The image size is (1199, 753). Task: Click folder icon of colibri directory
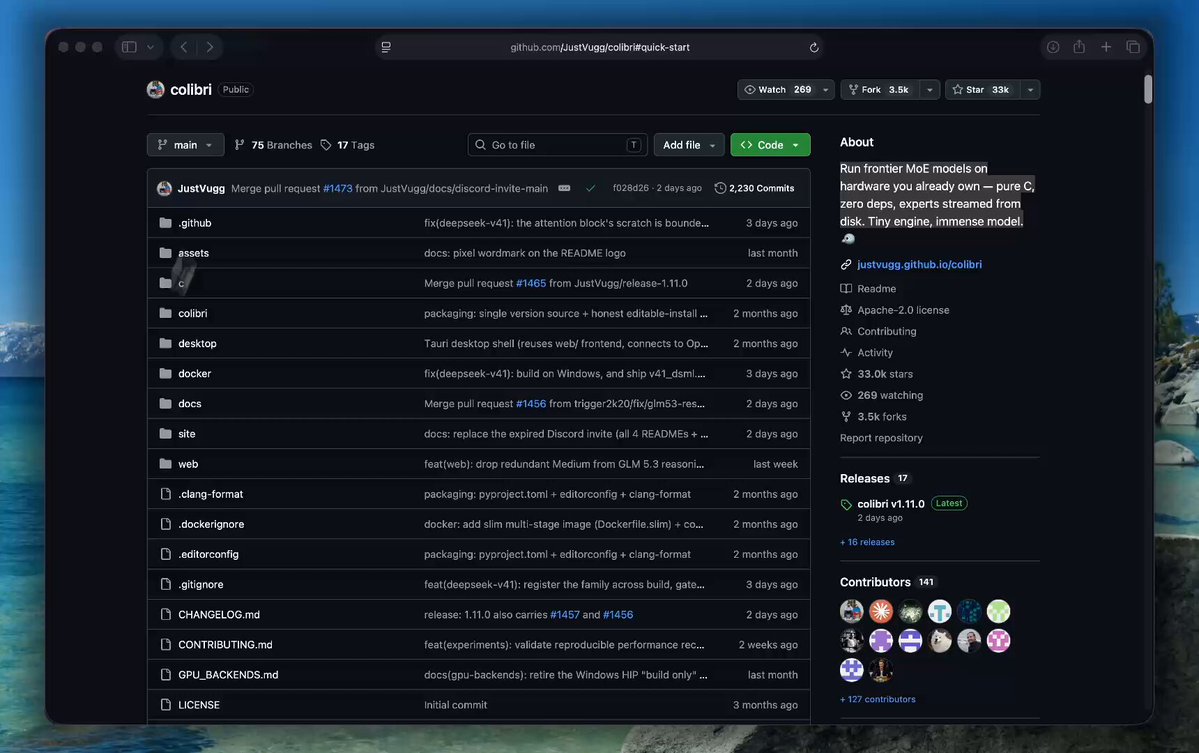(165, 313)
